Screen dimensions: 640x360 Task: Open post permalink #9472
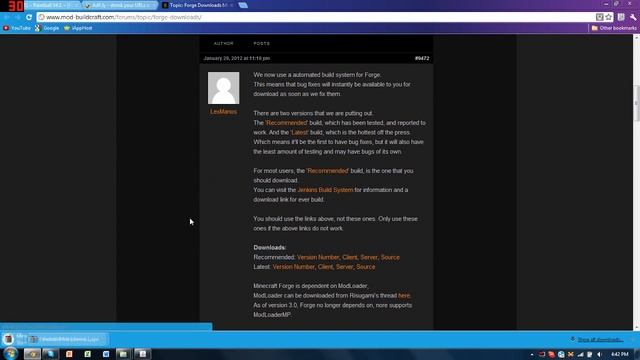click(x=422, y=58)
